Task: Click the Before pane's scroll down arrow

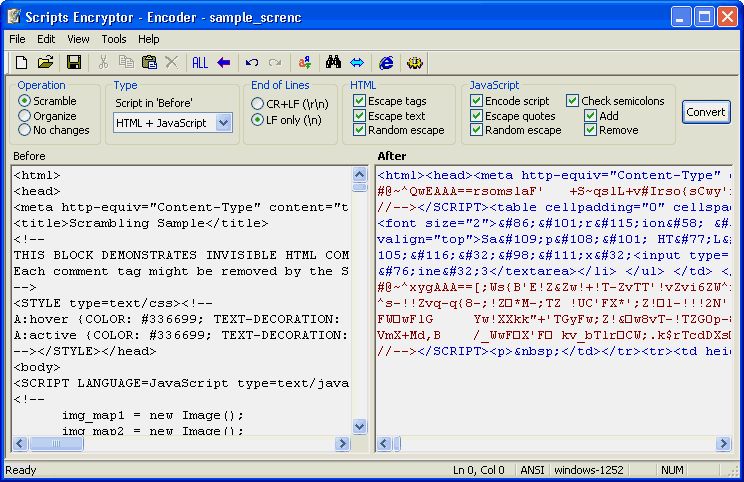Action: point(360,427)
